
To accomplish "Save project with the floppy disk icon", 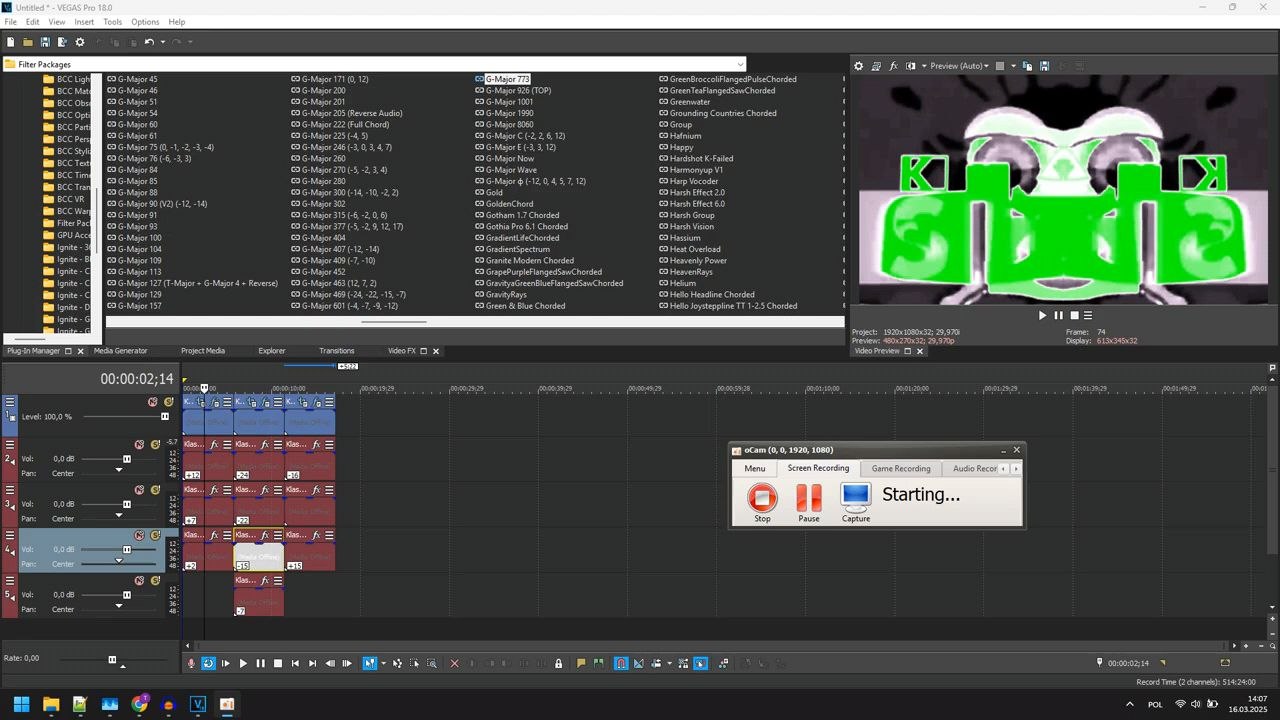I will tap(45, 42).
